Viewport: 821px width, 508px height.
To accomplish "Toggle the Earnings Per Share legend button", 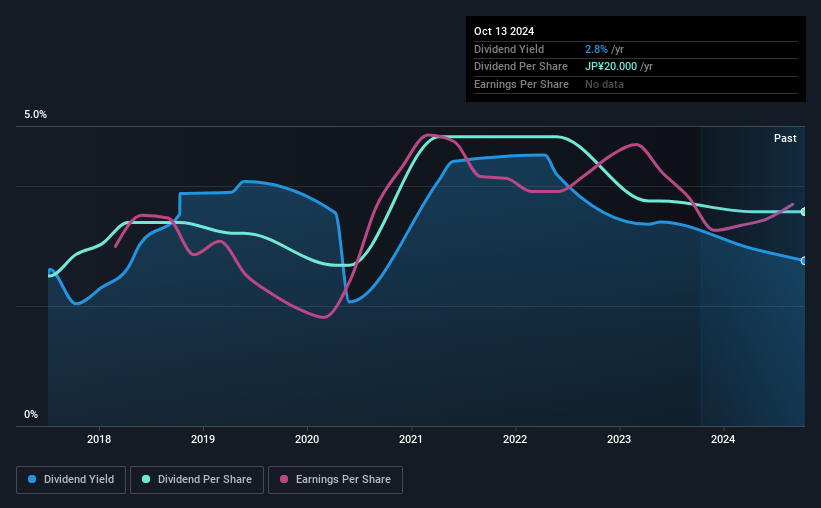I will coord(335,480).
